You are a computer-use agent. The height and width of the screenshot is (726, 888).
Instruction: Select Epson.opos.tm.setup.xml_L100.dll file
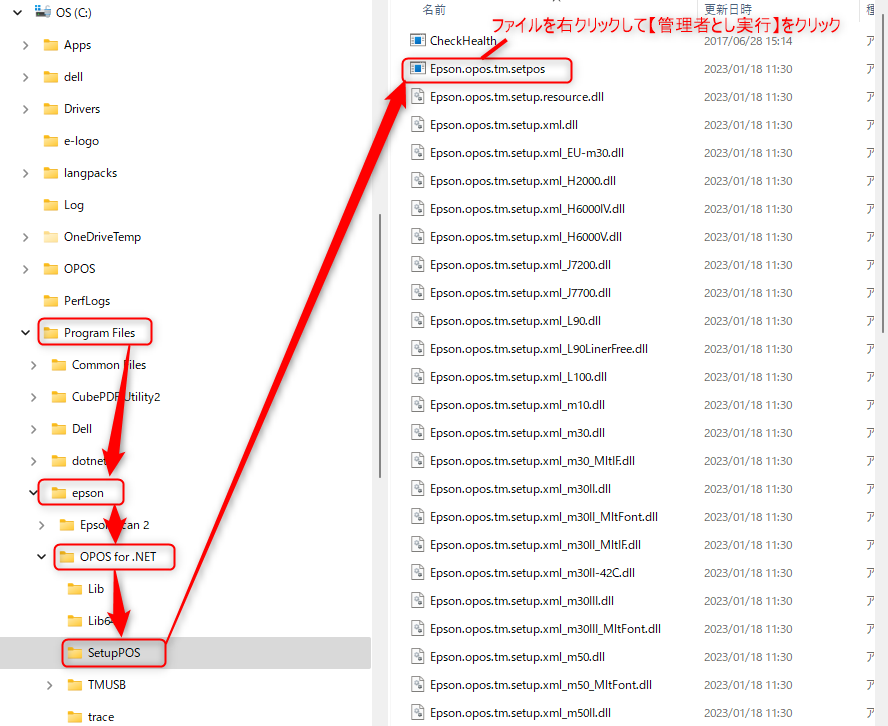point(518,377)
